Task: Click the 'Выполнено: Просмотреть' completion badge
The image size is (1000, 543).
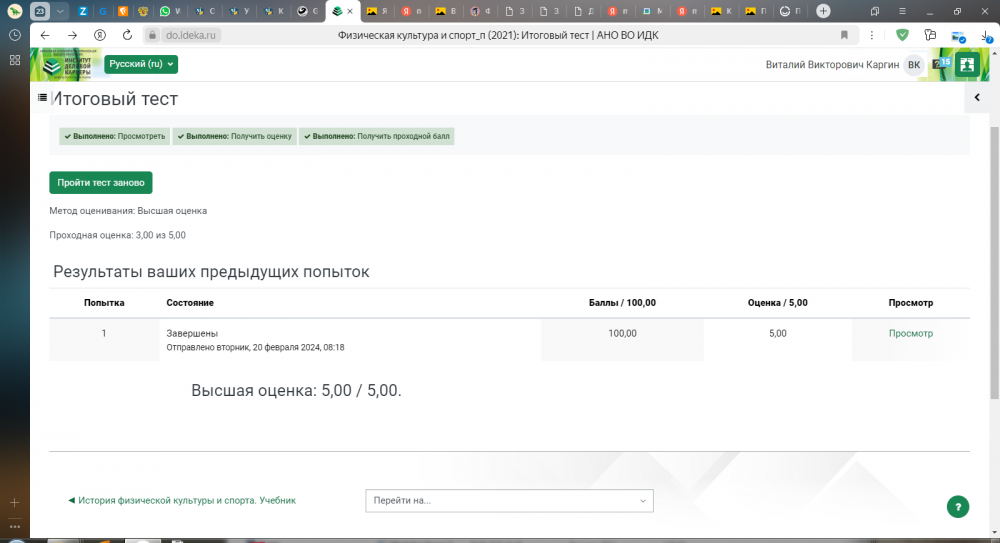Action: point(114,136)
